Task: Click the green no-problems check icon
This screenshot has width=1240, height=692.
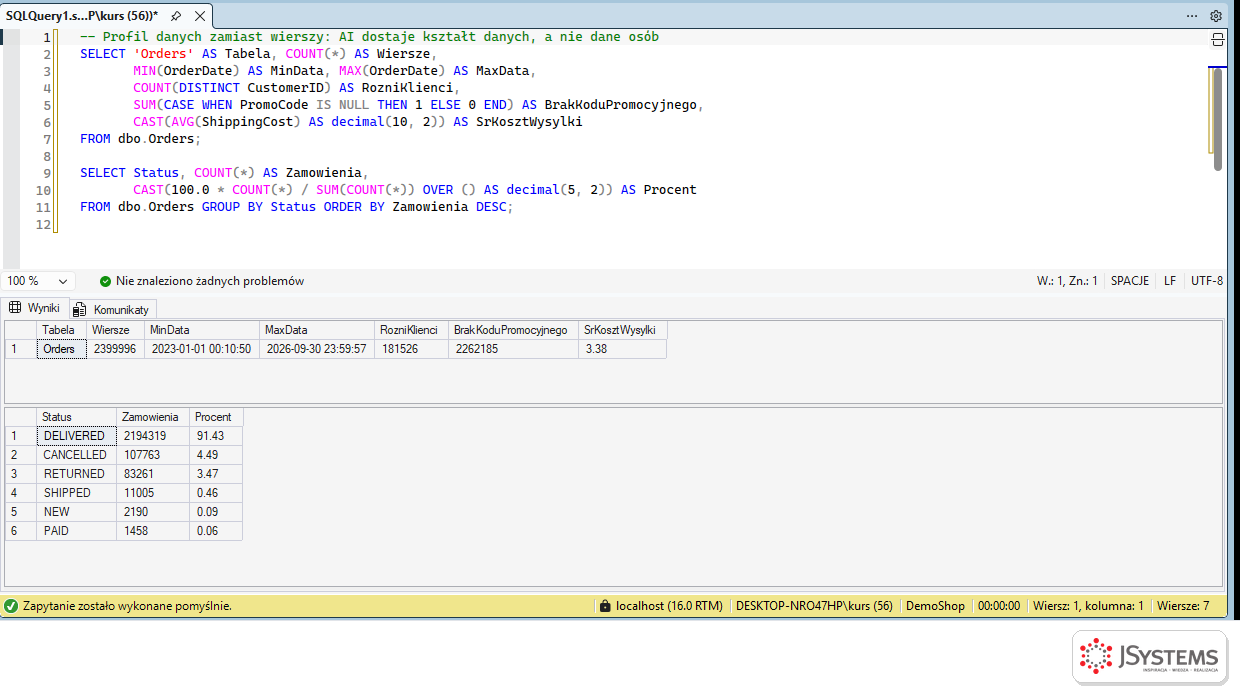Action: point(105,282)
